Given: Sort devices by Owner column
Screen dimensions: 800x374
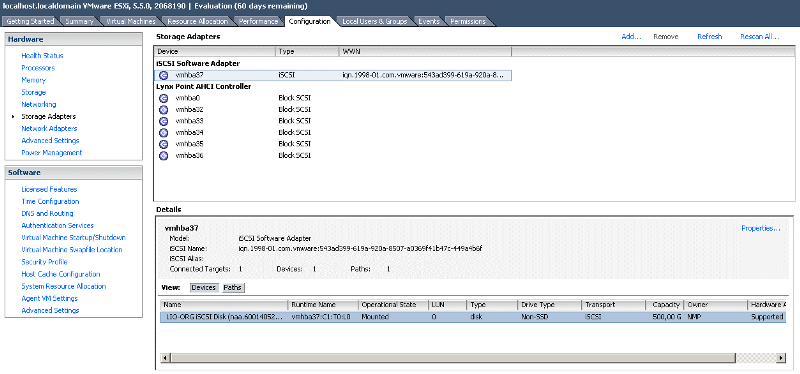Looking at the screenshot, I should pos(715,305).
